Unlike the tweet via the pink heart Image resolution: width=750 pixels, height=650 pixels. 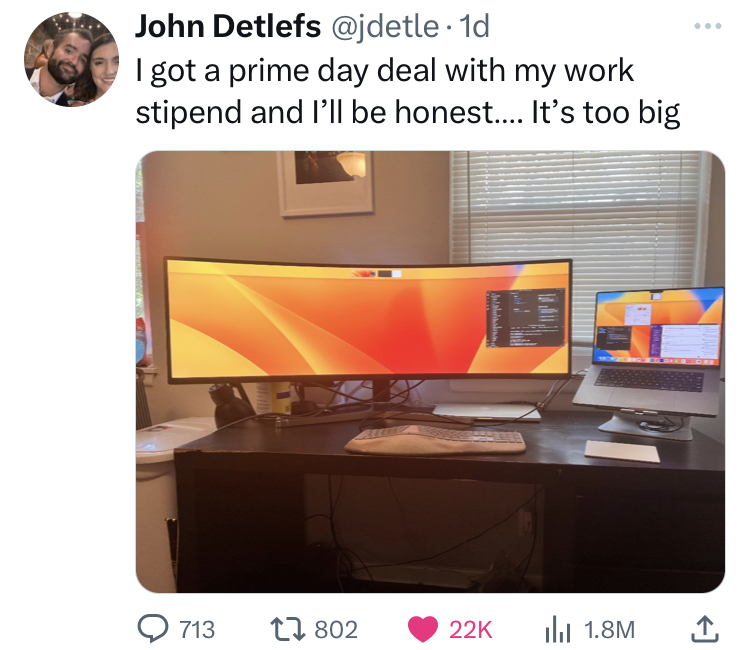tap(423, 629)
